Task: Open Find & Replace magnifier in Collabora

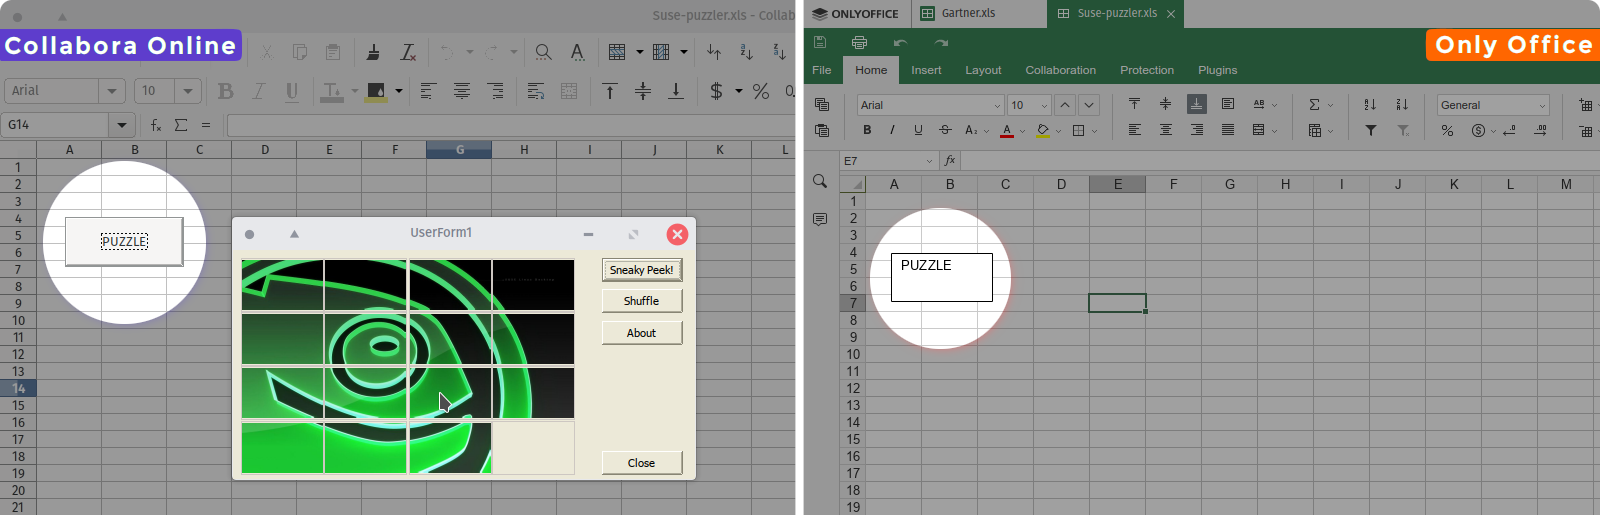Action: 543,52
